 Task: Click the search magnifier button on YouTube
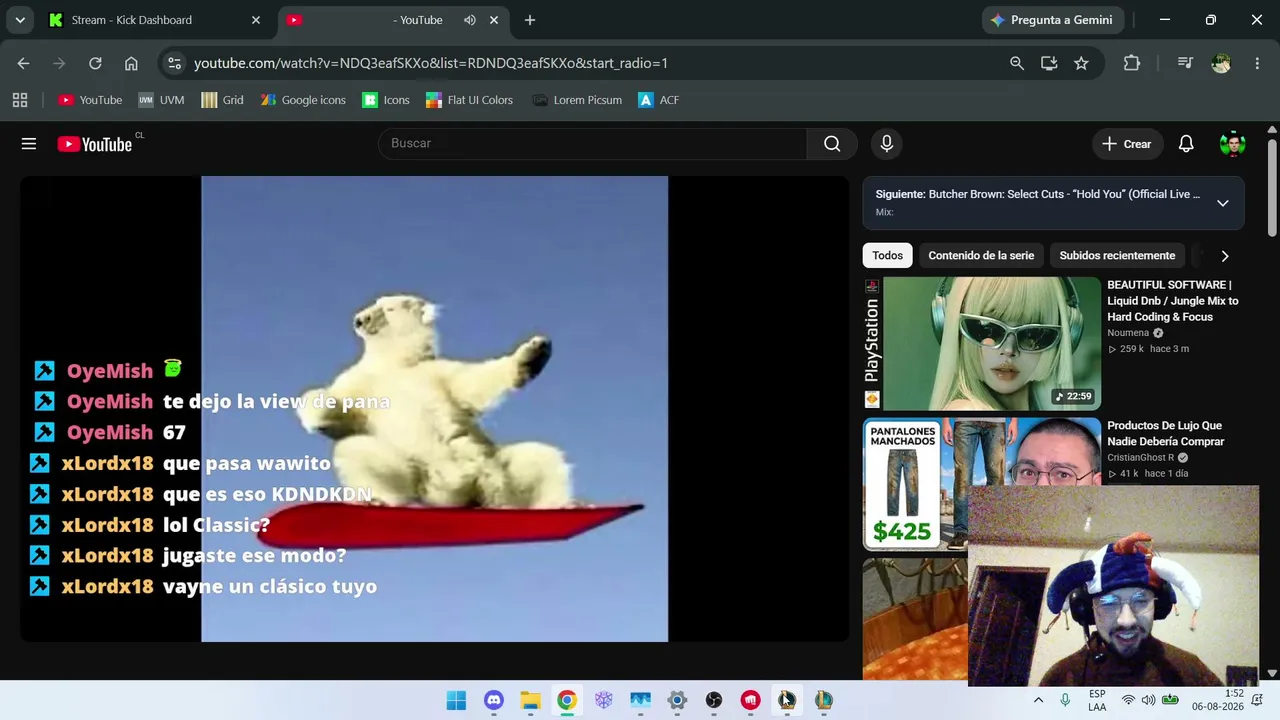[x=832, y=144]
